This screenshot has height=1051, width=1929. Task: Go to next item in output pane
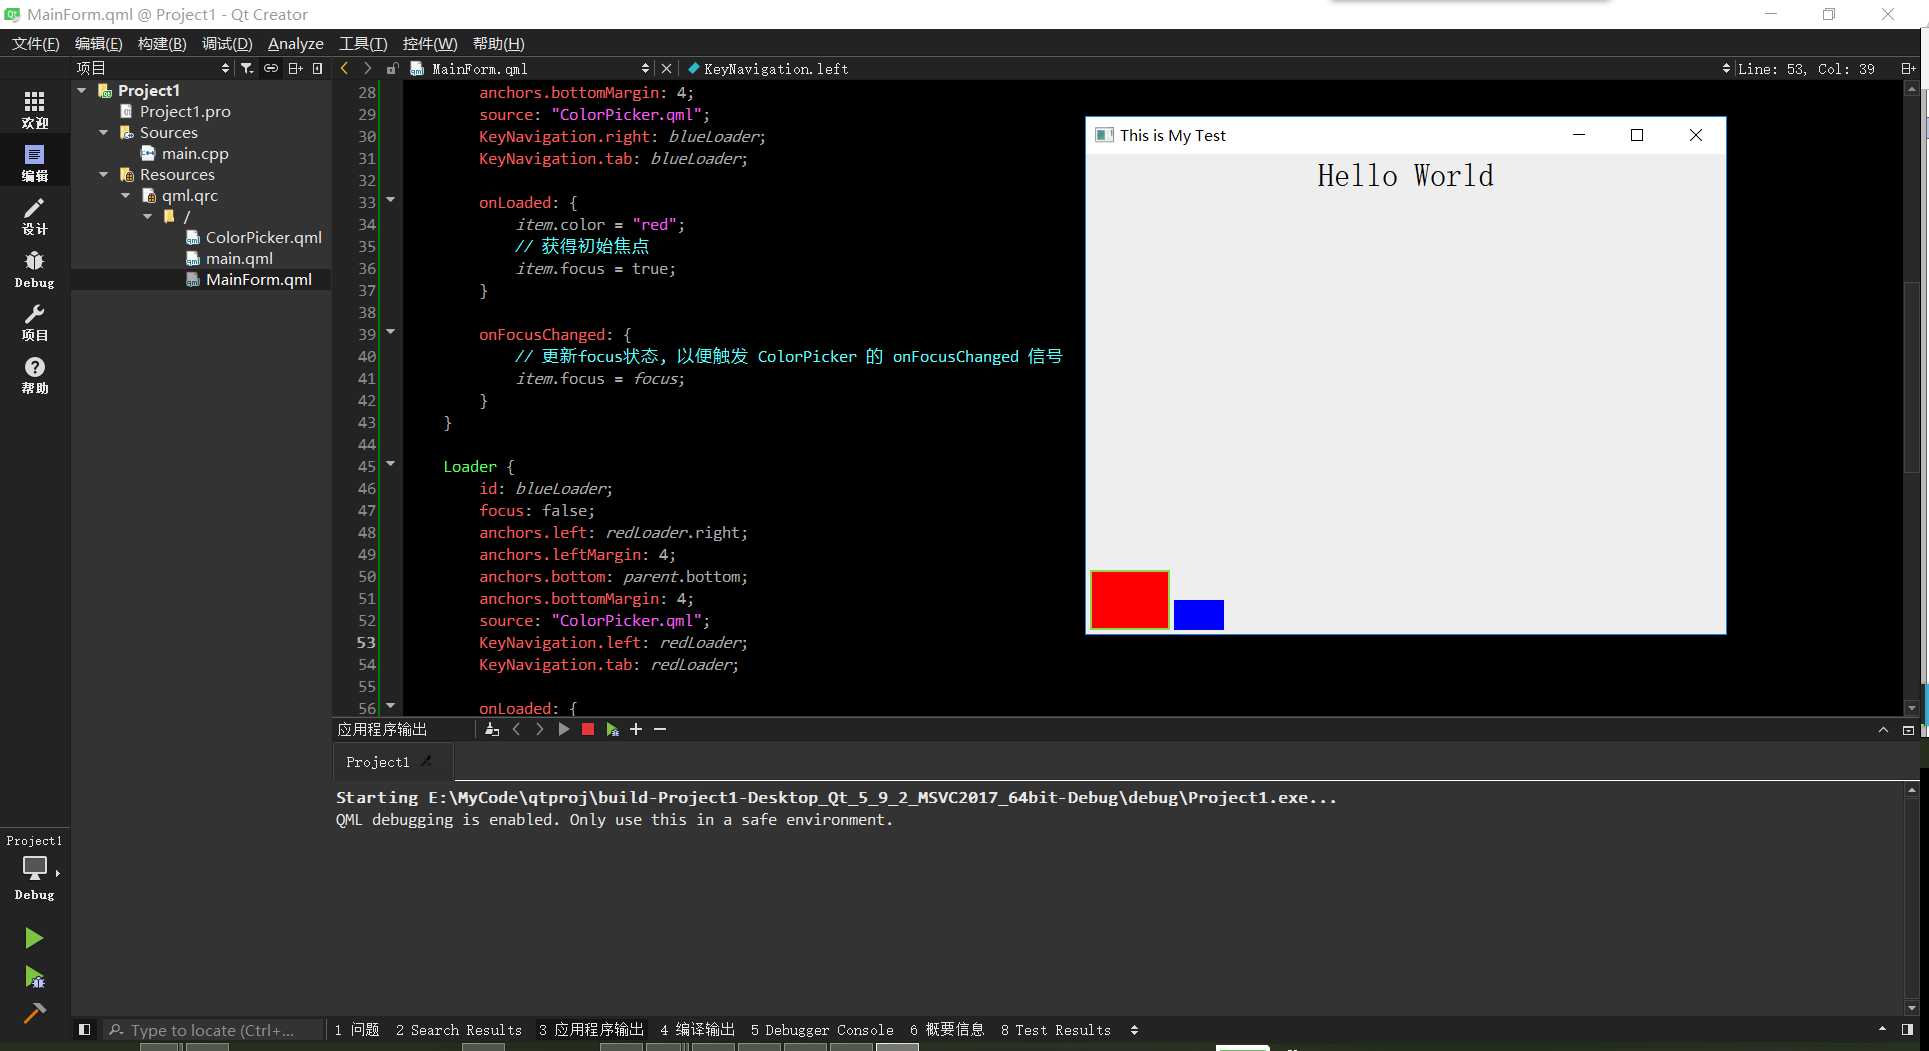click(x=540, y=729)
